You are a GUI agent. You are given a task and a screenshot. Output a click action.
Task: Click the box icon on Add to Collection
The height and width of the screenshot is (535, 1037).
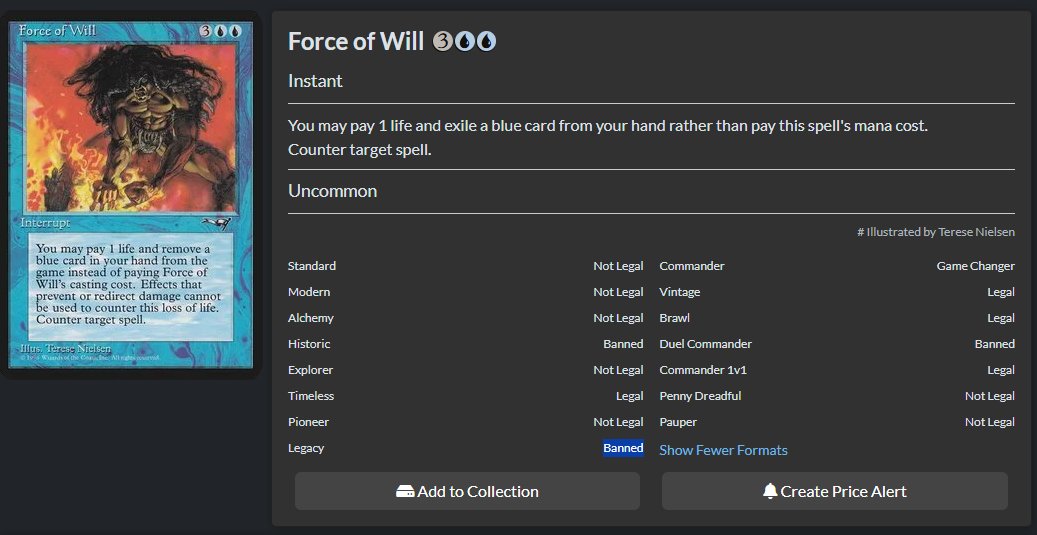pyautogui.click(x=405, y=491)
